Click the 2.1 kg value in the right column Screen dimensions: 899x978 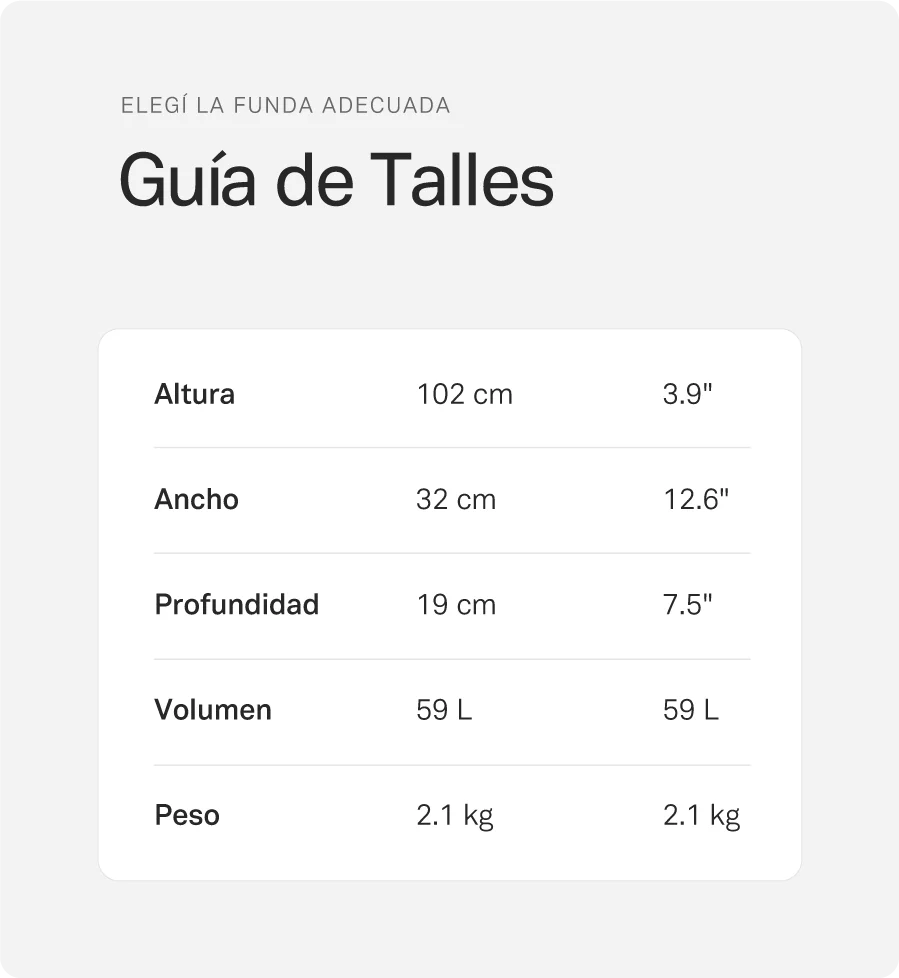701,816
